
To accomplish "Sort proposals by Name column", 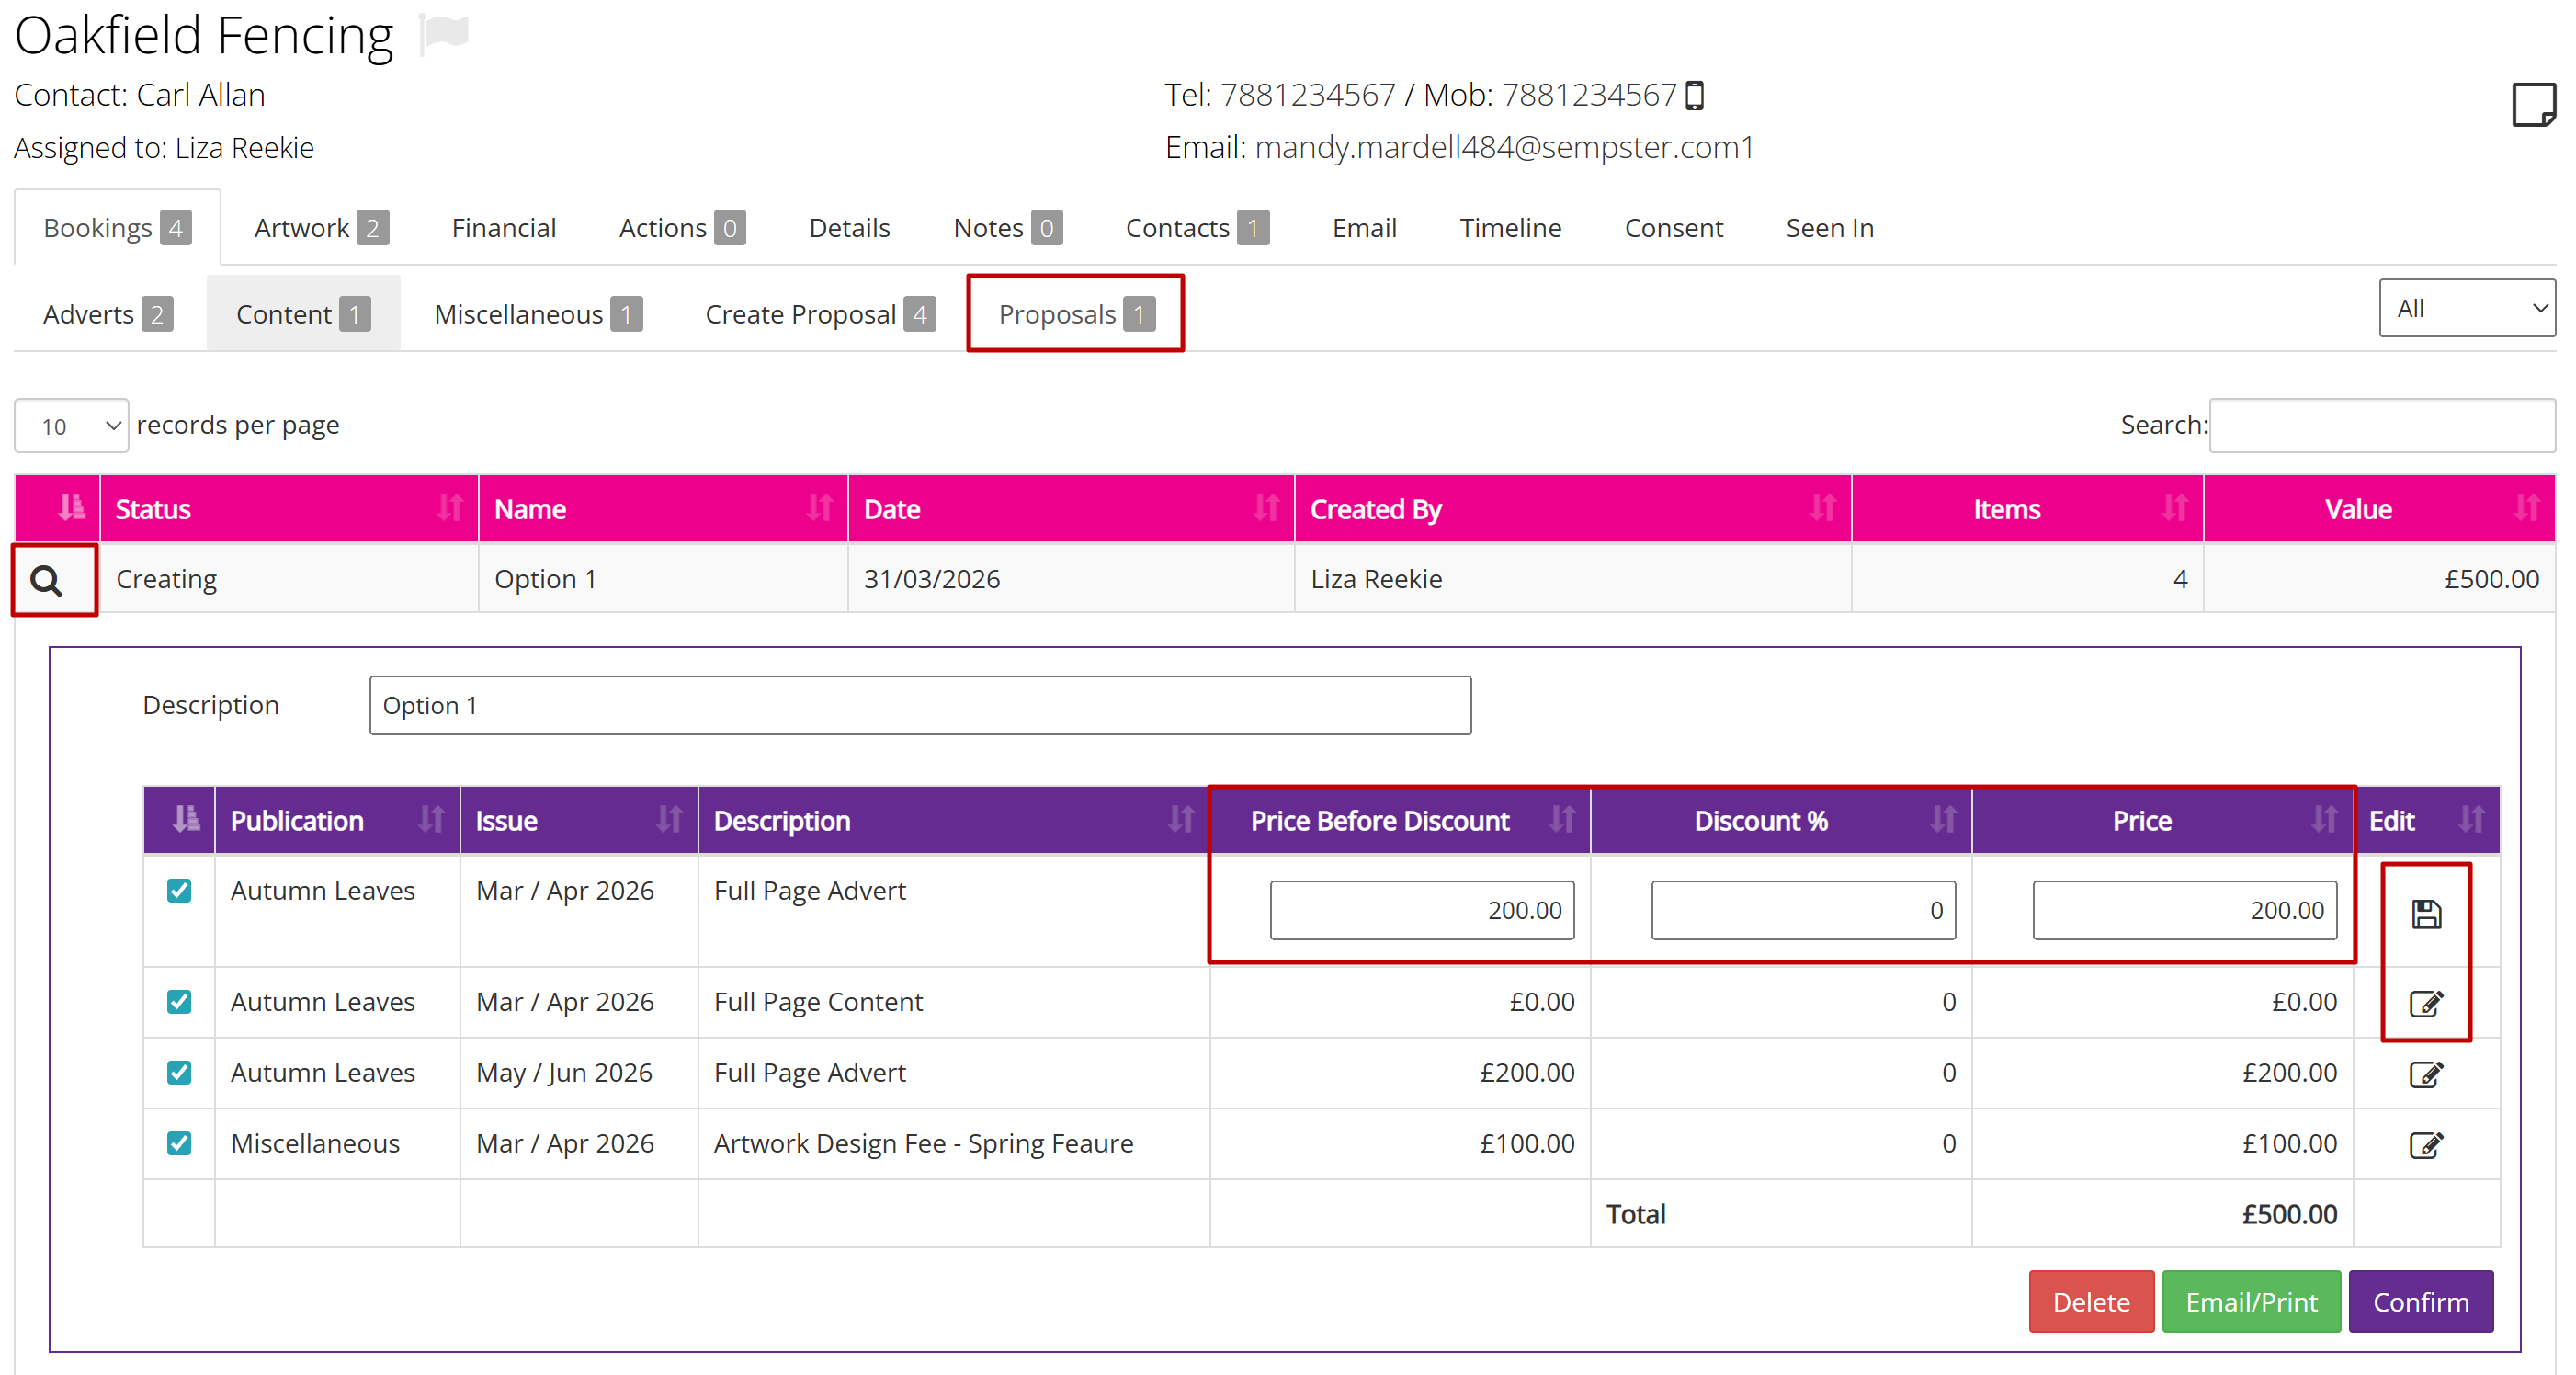I will [663, 509].
